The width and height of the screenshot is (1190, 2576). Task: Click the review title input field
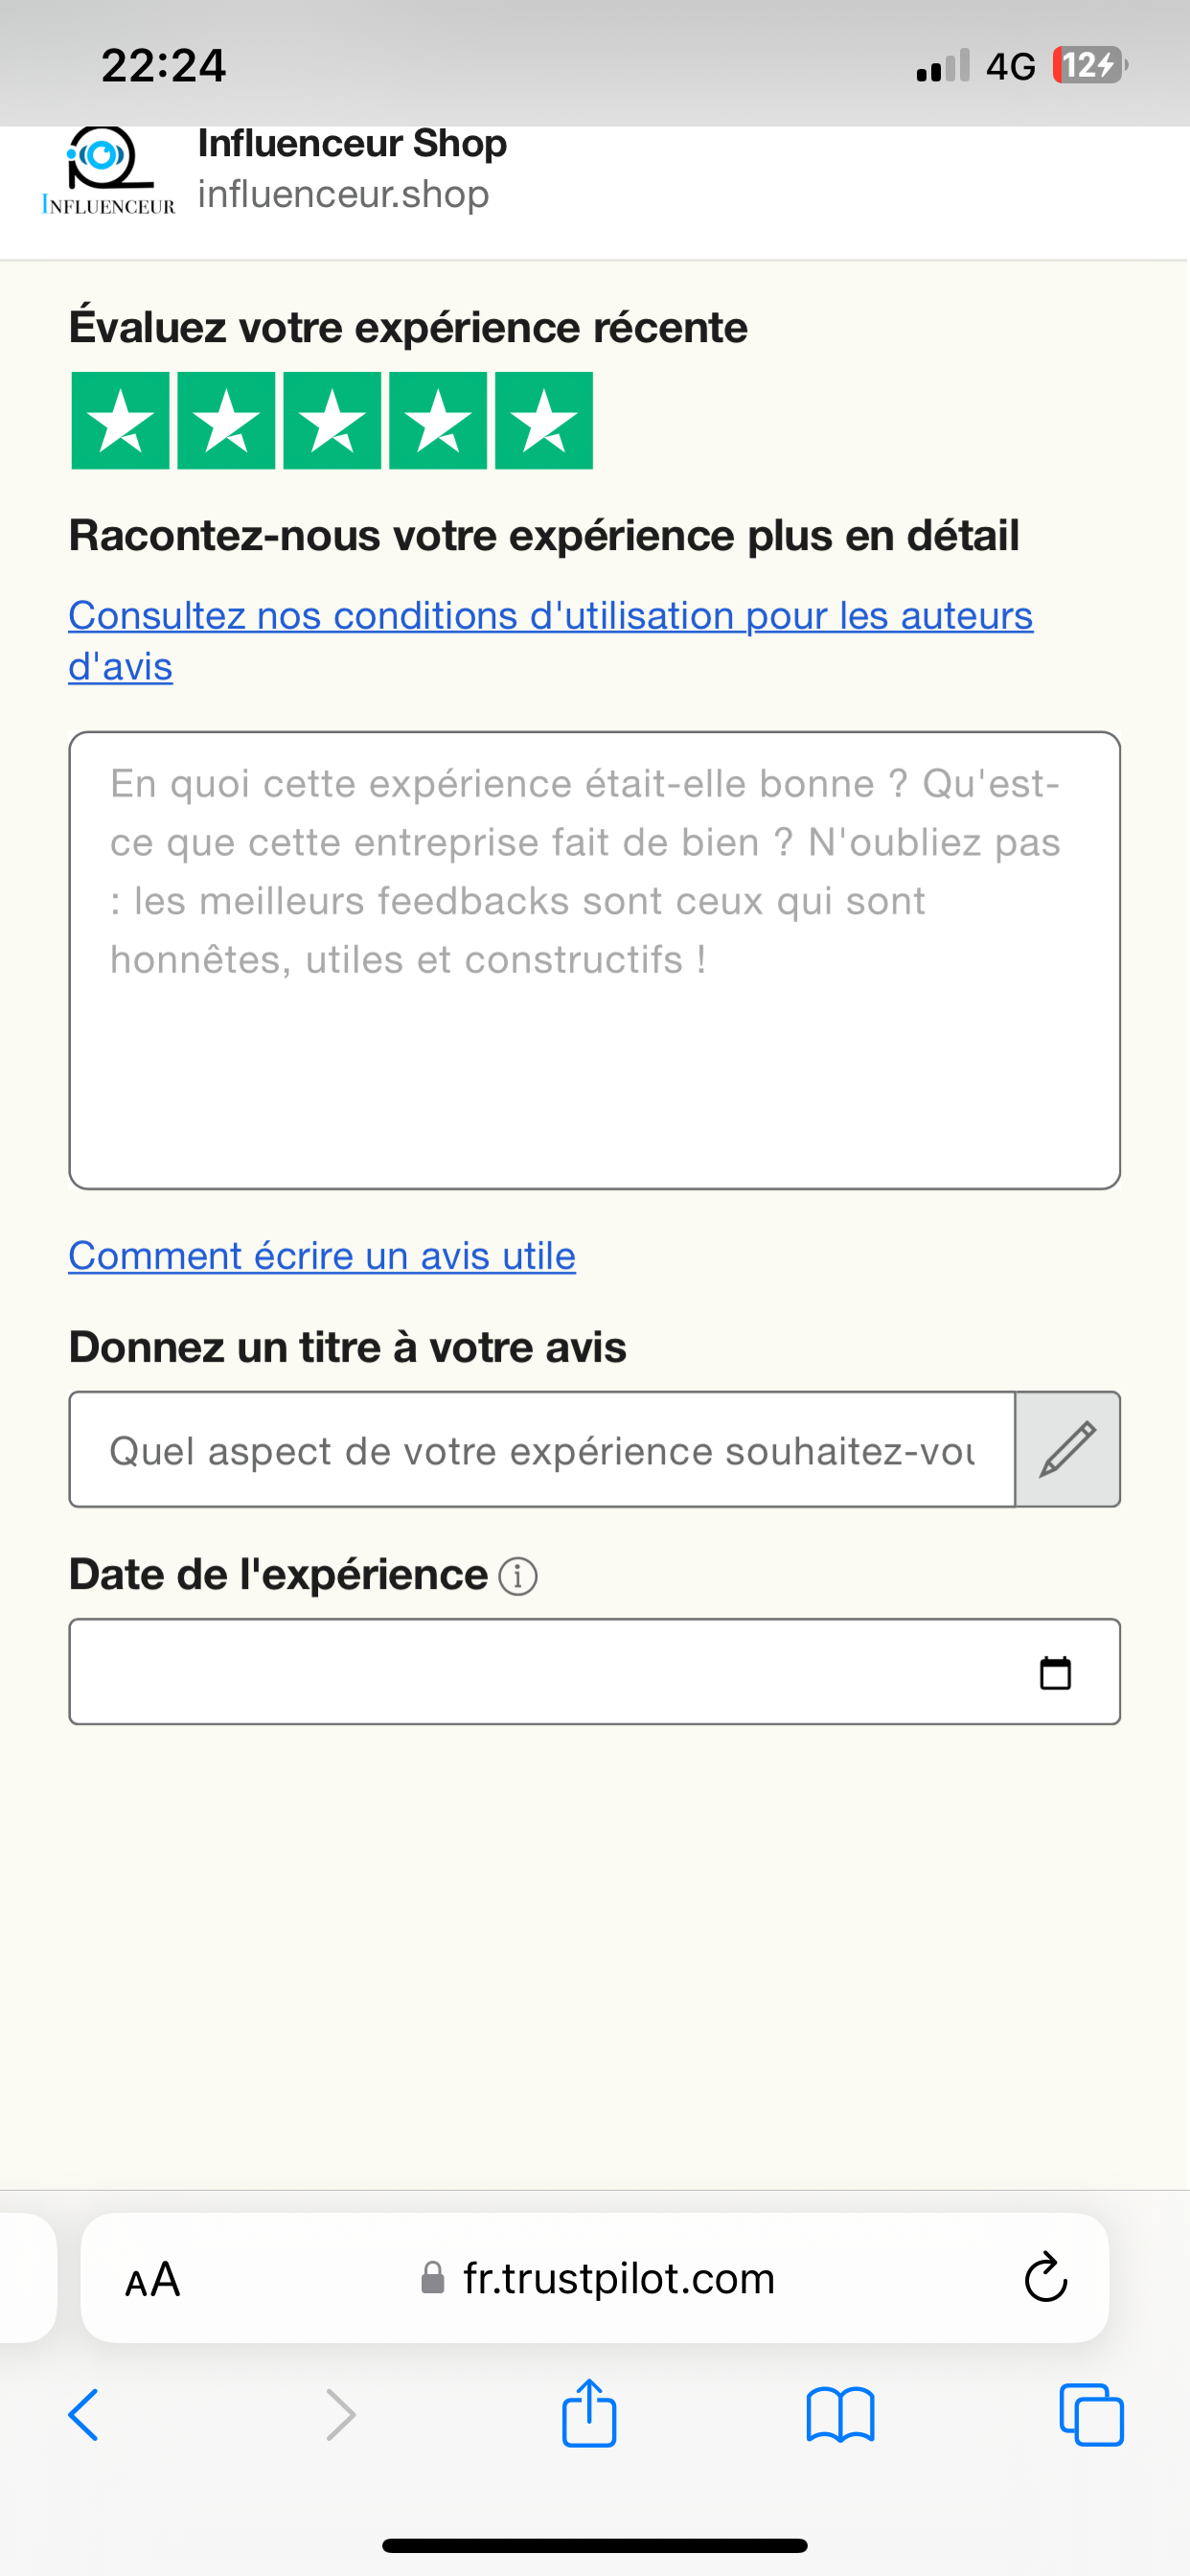(x=541, y=1449)
